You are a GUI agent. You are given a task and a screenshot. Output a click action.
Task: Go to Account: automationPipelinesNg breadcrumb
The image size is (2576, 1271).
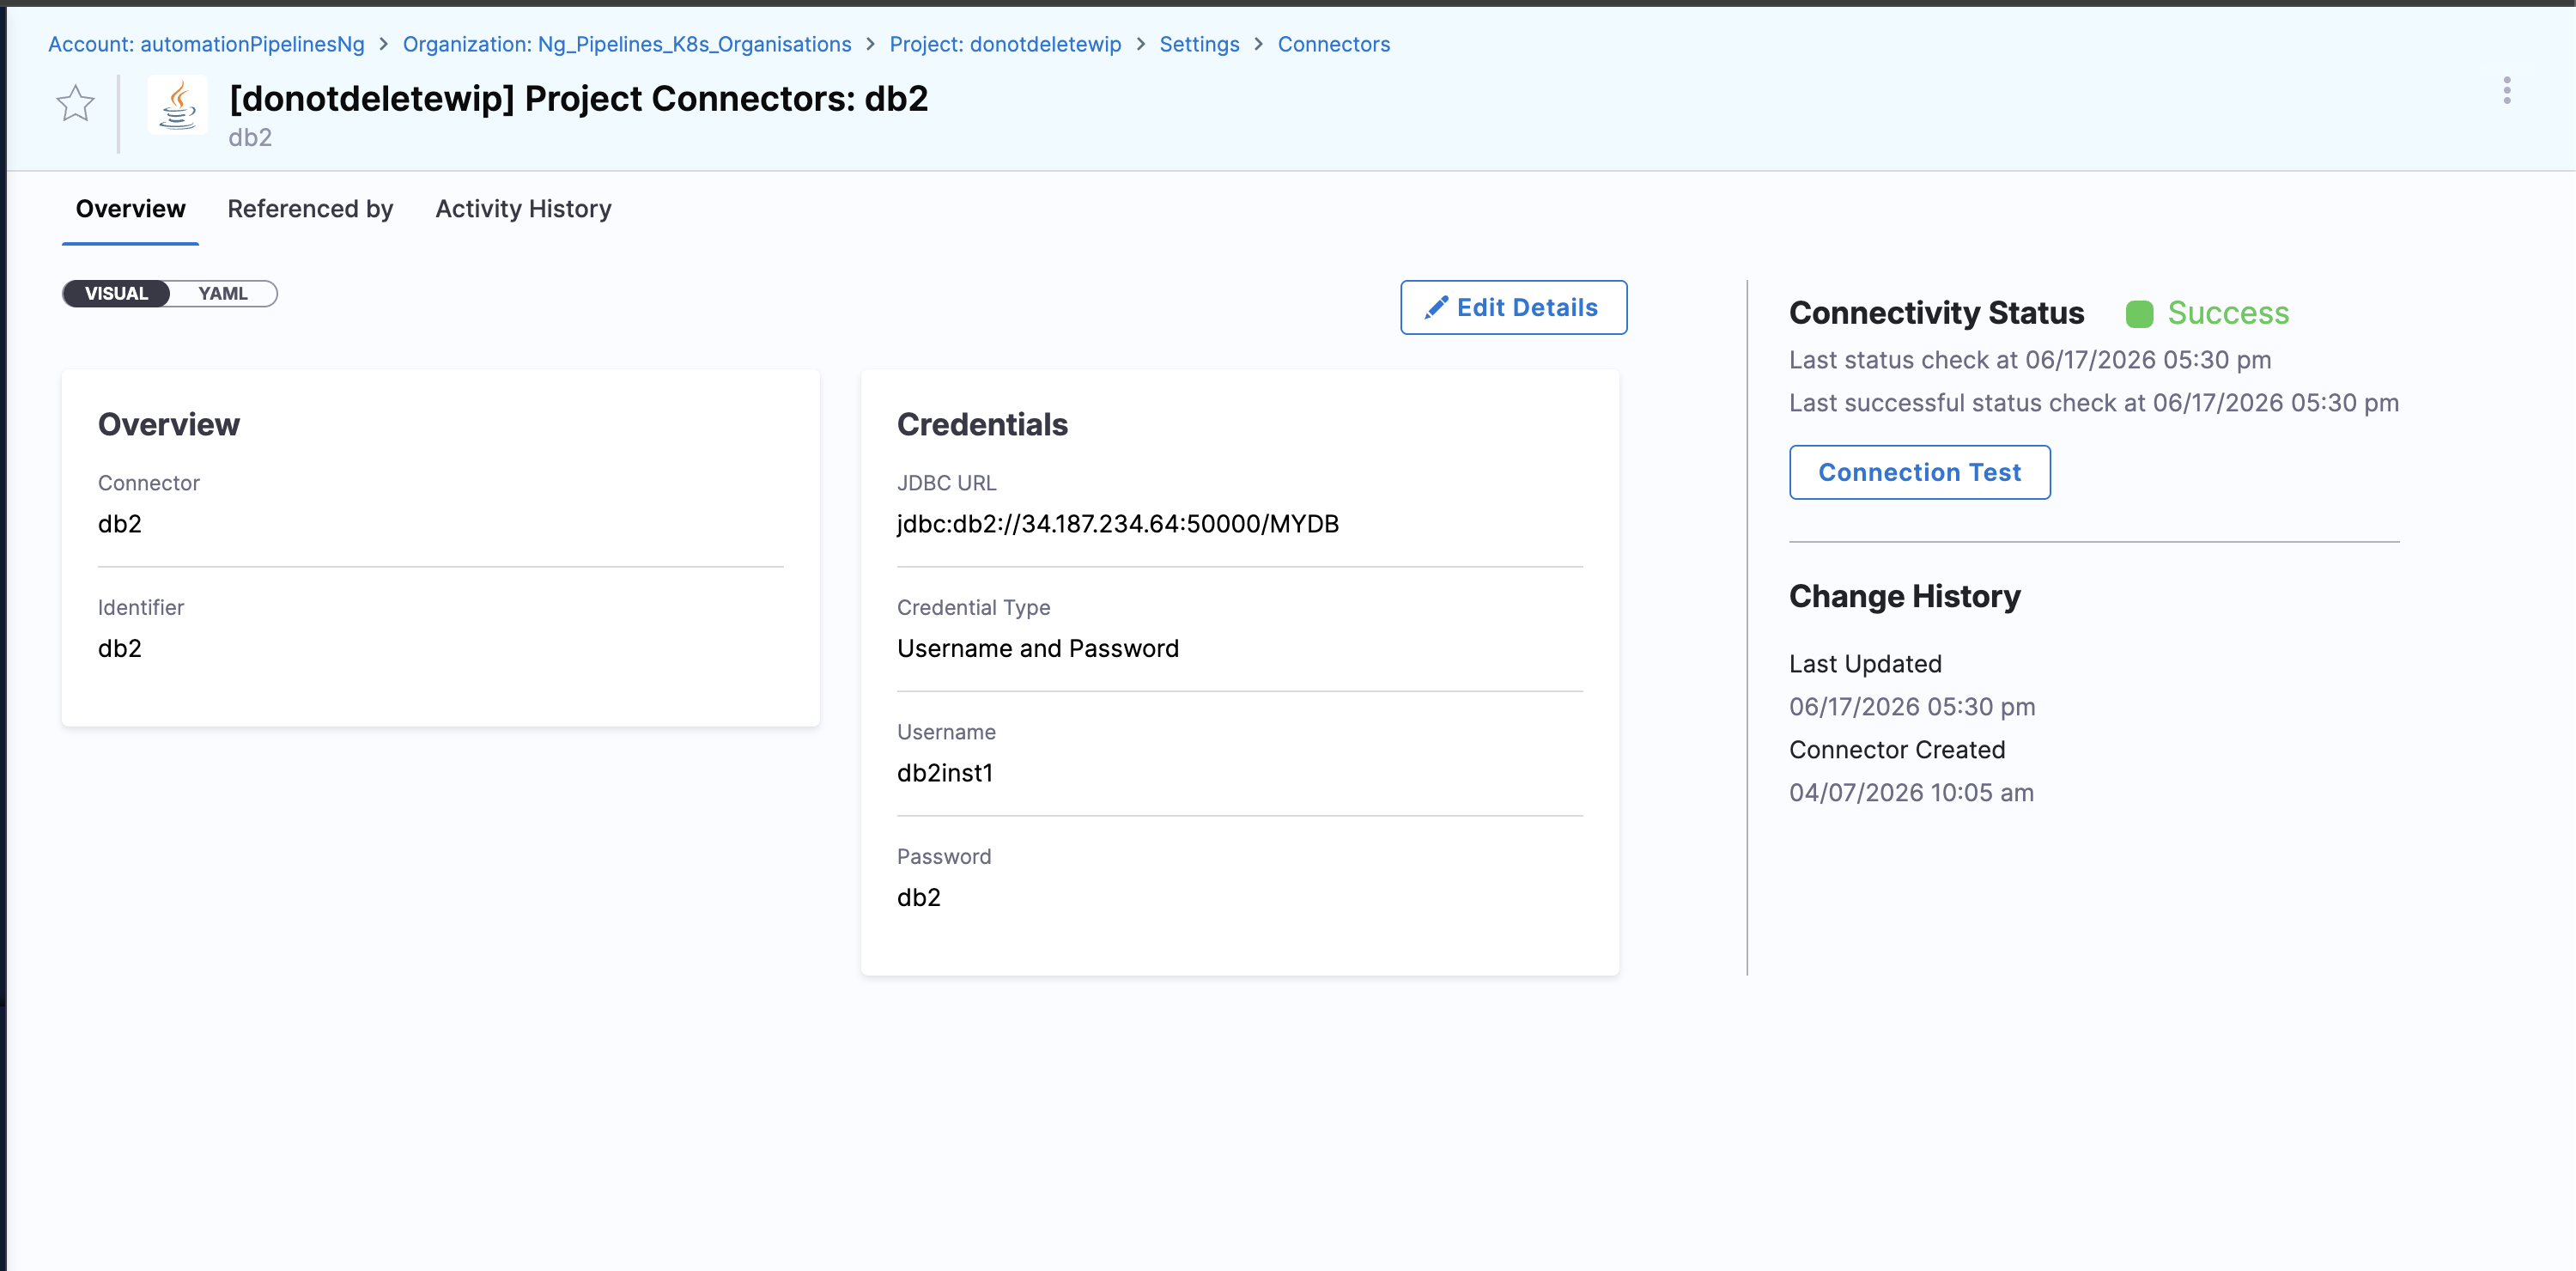[x=206, y=44]
